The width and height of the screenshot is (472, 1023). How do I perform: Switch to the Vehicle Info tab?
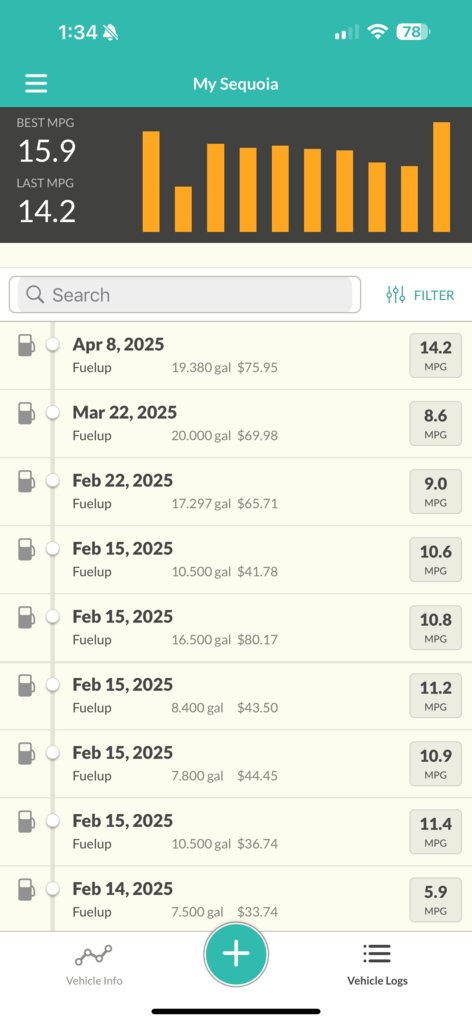[x=93, y=965]
